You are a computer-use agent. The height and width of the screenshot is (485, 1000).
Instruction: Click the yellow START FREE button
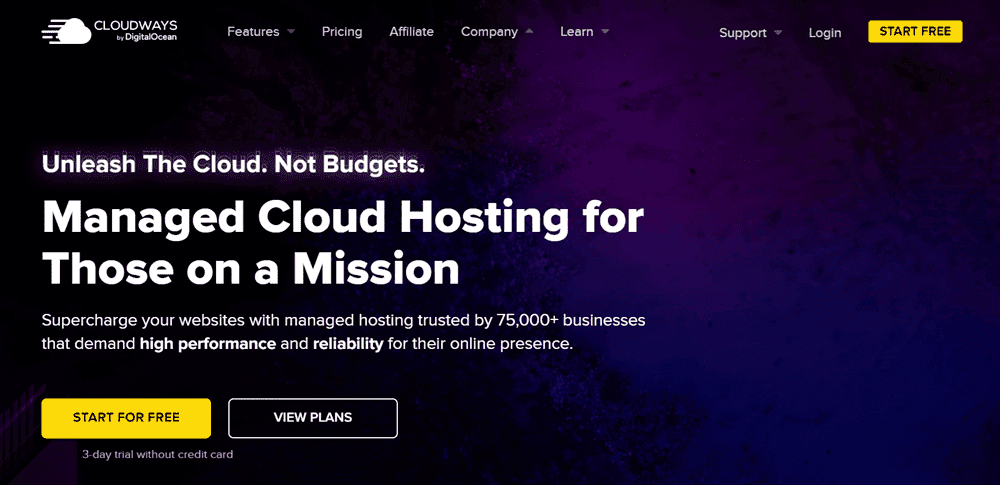pyautogui.click(x=915, y=31)
